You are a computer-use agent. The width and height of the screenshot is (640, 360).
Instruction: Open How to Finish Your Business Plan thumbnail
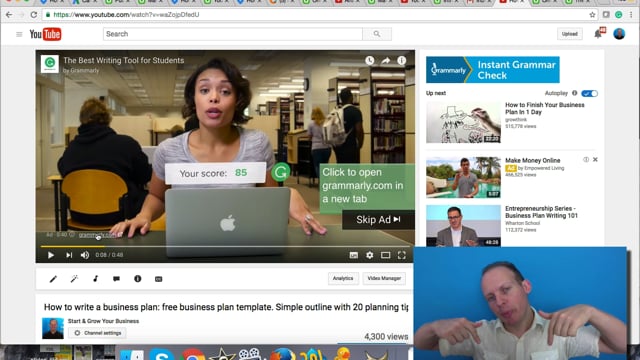(463, 122)
